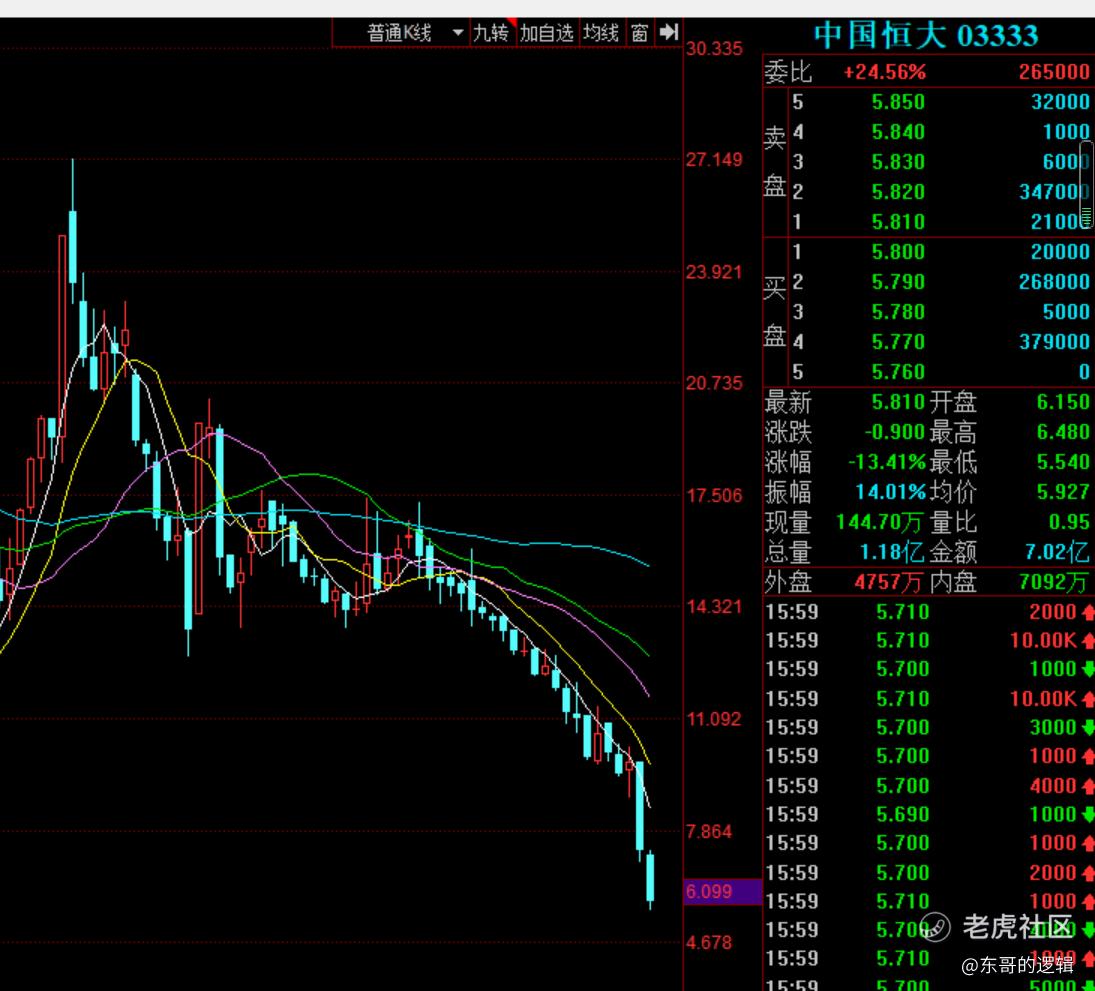Image resolution: width=1095 pixels, height=991 pixels.
Task: Click the 5.690 trade tick row
Action: click(929, 814)
